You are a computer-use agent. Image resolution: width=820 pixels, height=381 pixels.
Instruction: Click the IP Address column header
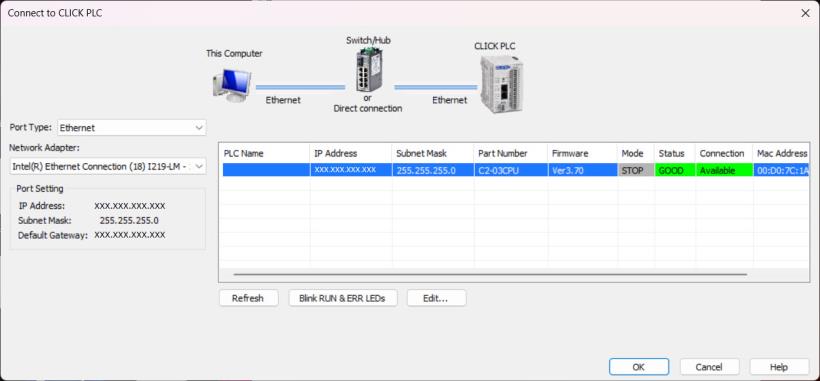[x=350, y=154]
